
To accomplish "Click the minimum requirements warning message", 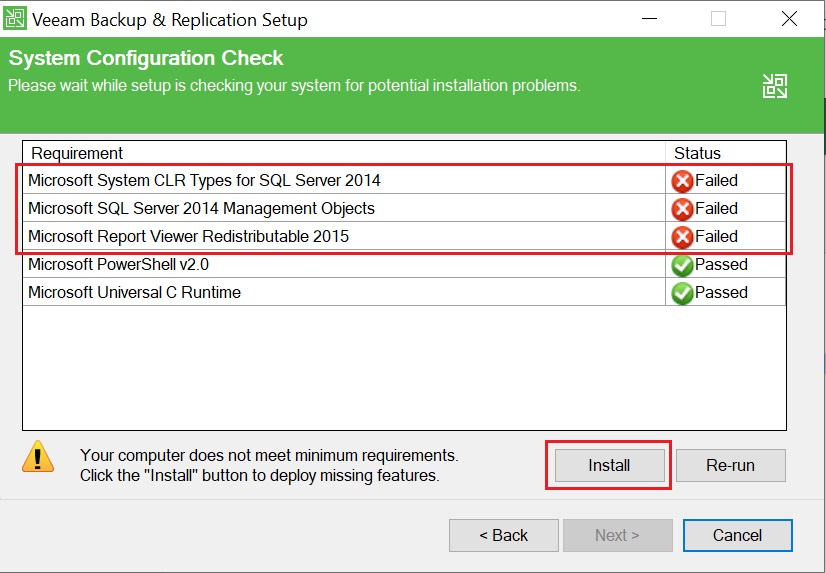I will 269,465.
